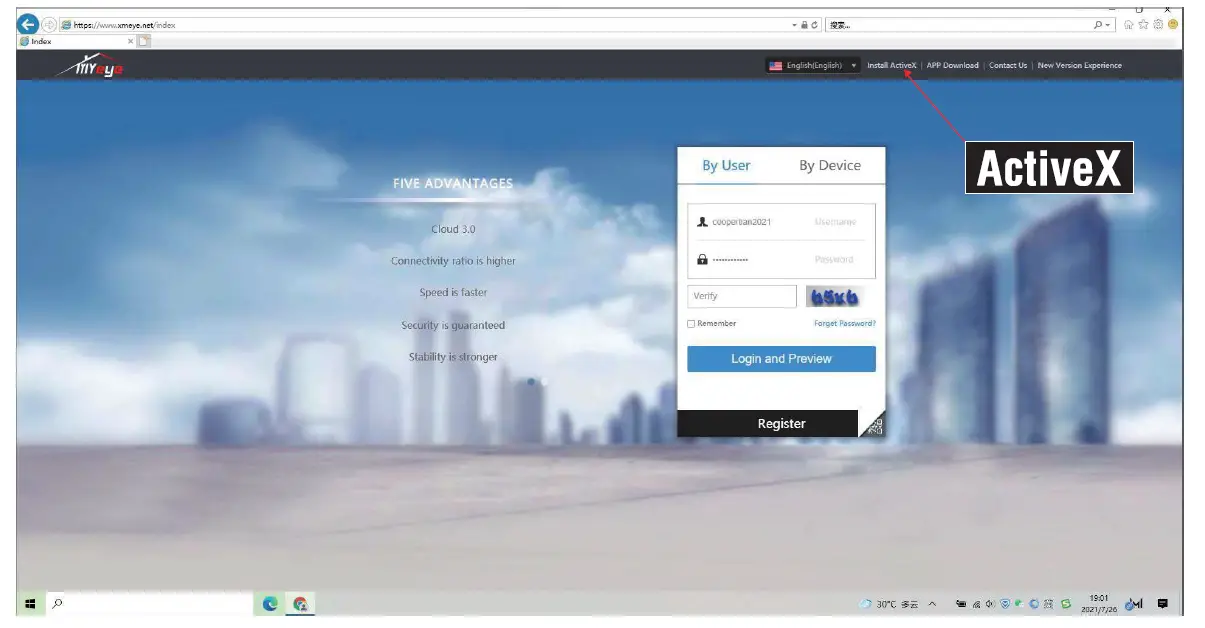Open New Version Experience link
The width and height of the screenshot is (1205, 628).
[x=1080, y=65]
